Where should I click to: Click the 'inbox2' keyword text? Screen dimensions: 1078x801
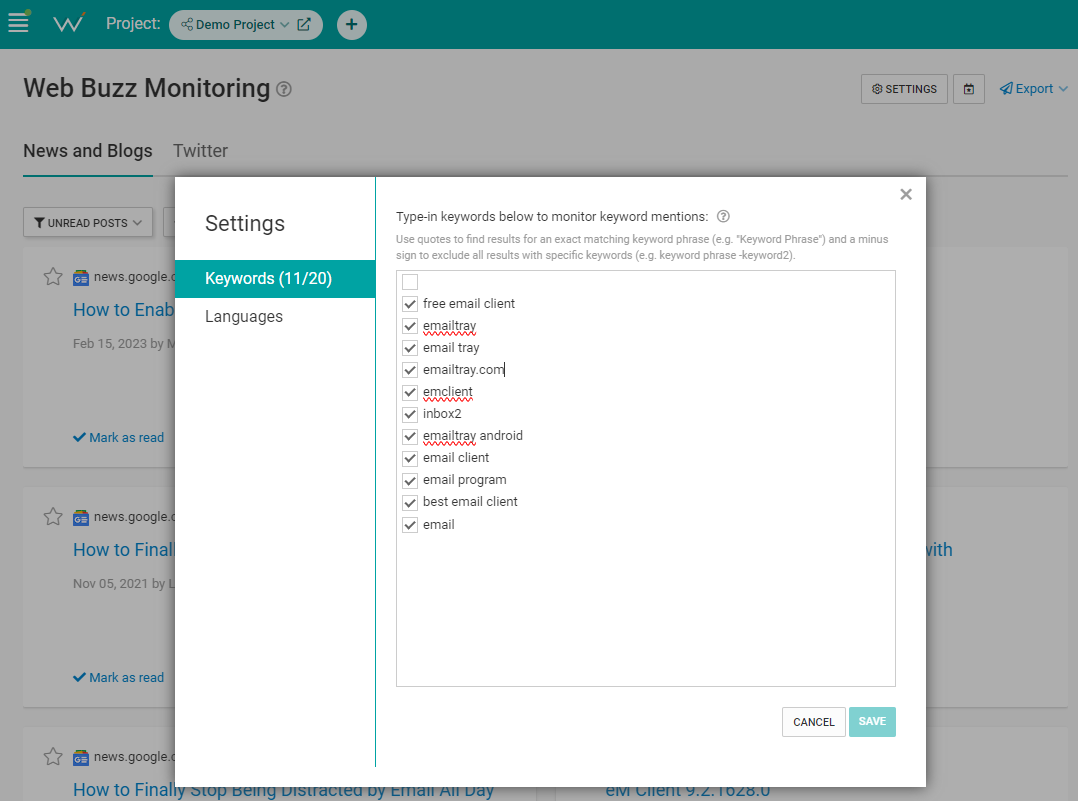point(442,414)
